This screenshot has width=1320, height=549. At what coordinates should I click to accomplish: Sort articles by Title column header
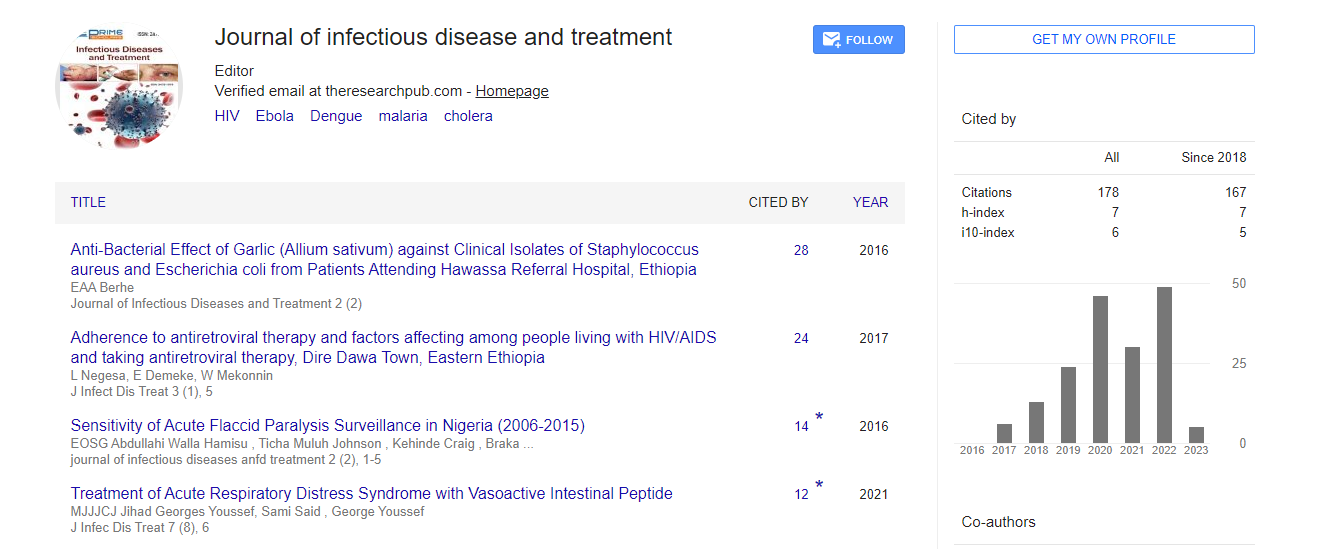pyautogui.click(x=88, y=202)
